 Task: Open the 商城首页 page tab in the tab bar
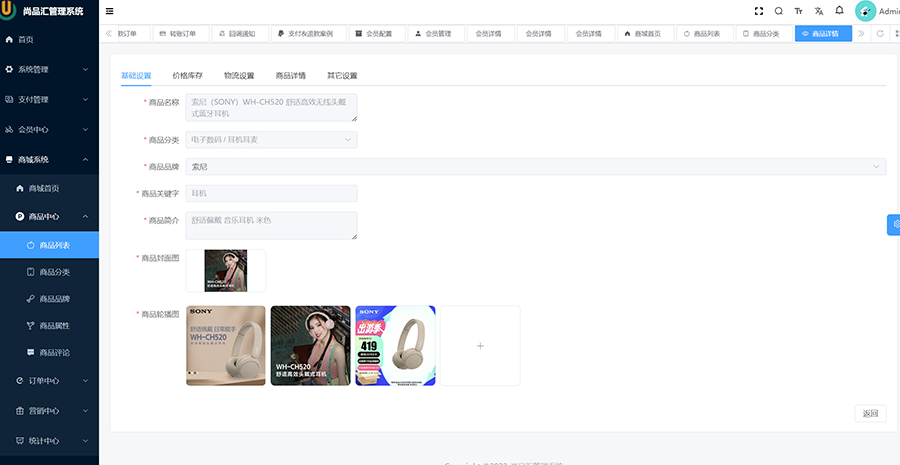click(x=645, y=34)
